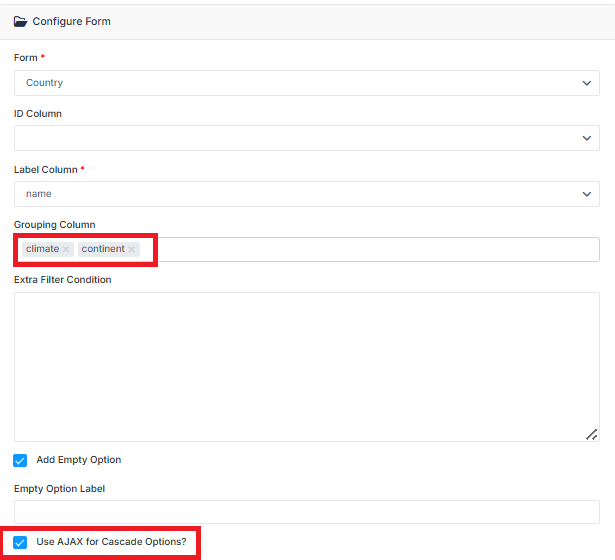Screen dimensions: 615x560
Task: Select the climate tag chip
Action: tap(42, 249)
